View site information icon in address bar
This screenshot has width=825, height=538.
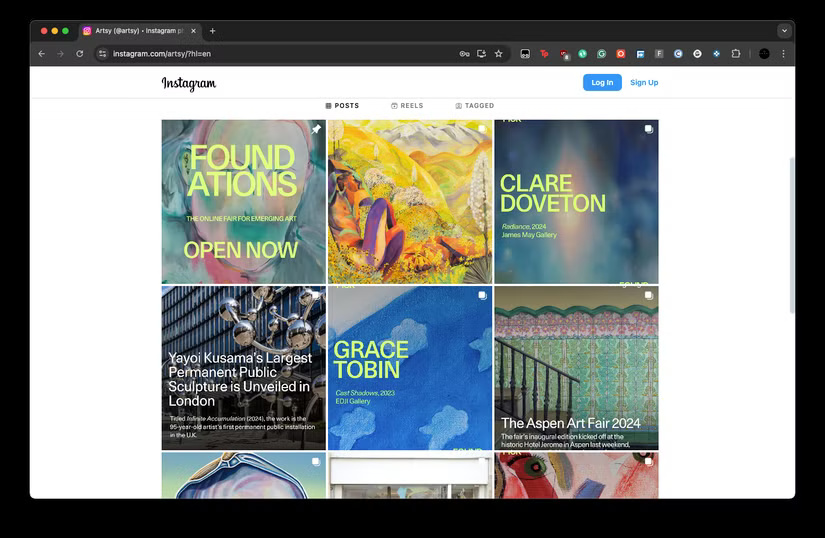point(103,54)
